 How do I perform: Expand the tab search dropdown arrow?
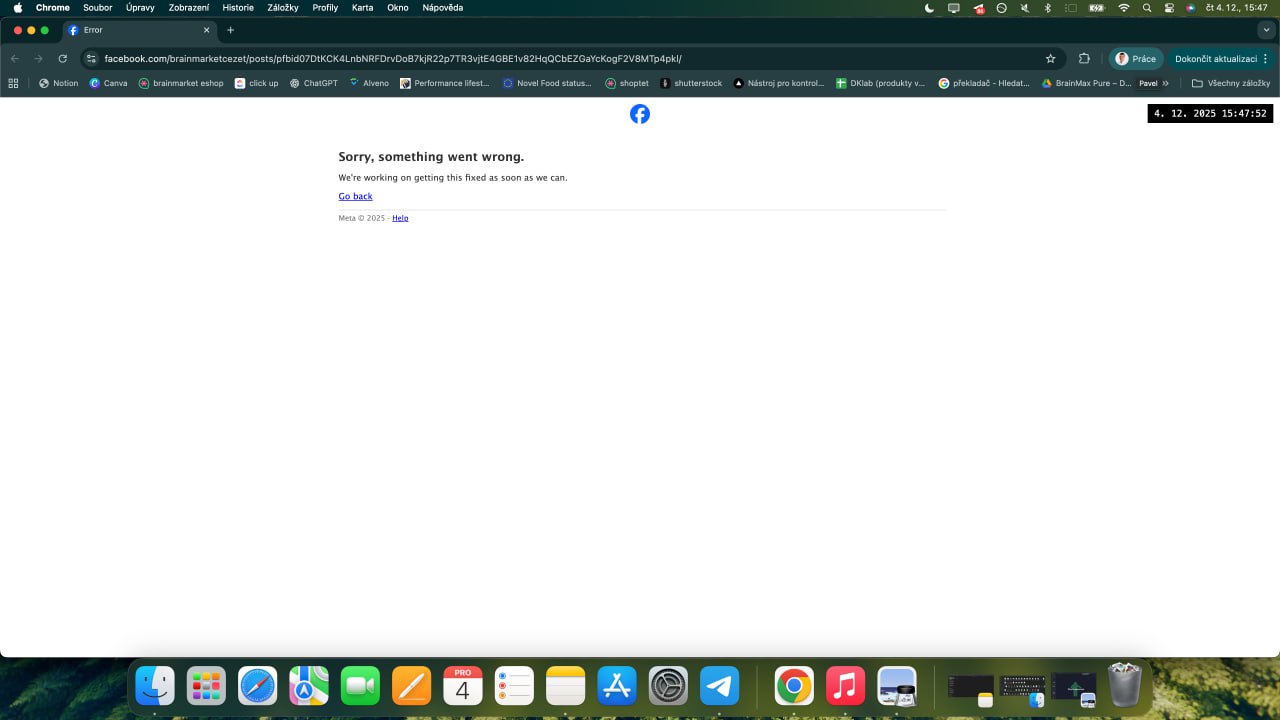(x=1266, y=30)
